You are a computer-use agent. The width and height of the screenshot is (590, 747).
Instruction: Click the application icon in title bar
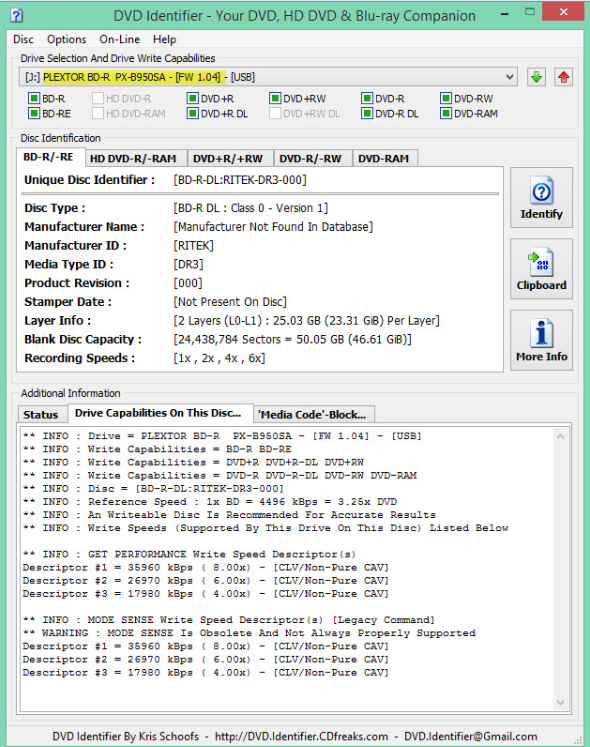pyautogui.click(x=16, y=16)
